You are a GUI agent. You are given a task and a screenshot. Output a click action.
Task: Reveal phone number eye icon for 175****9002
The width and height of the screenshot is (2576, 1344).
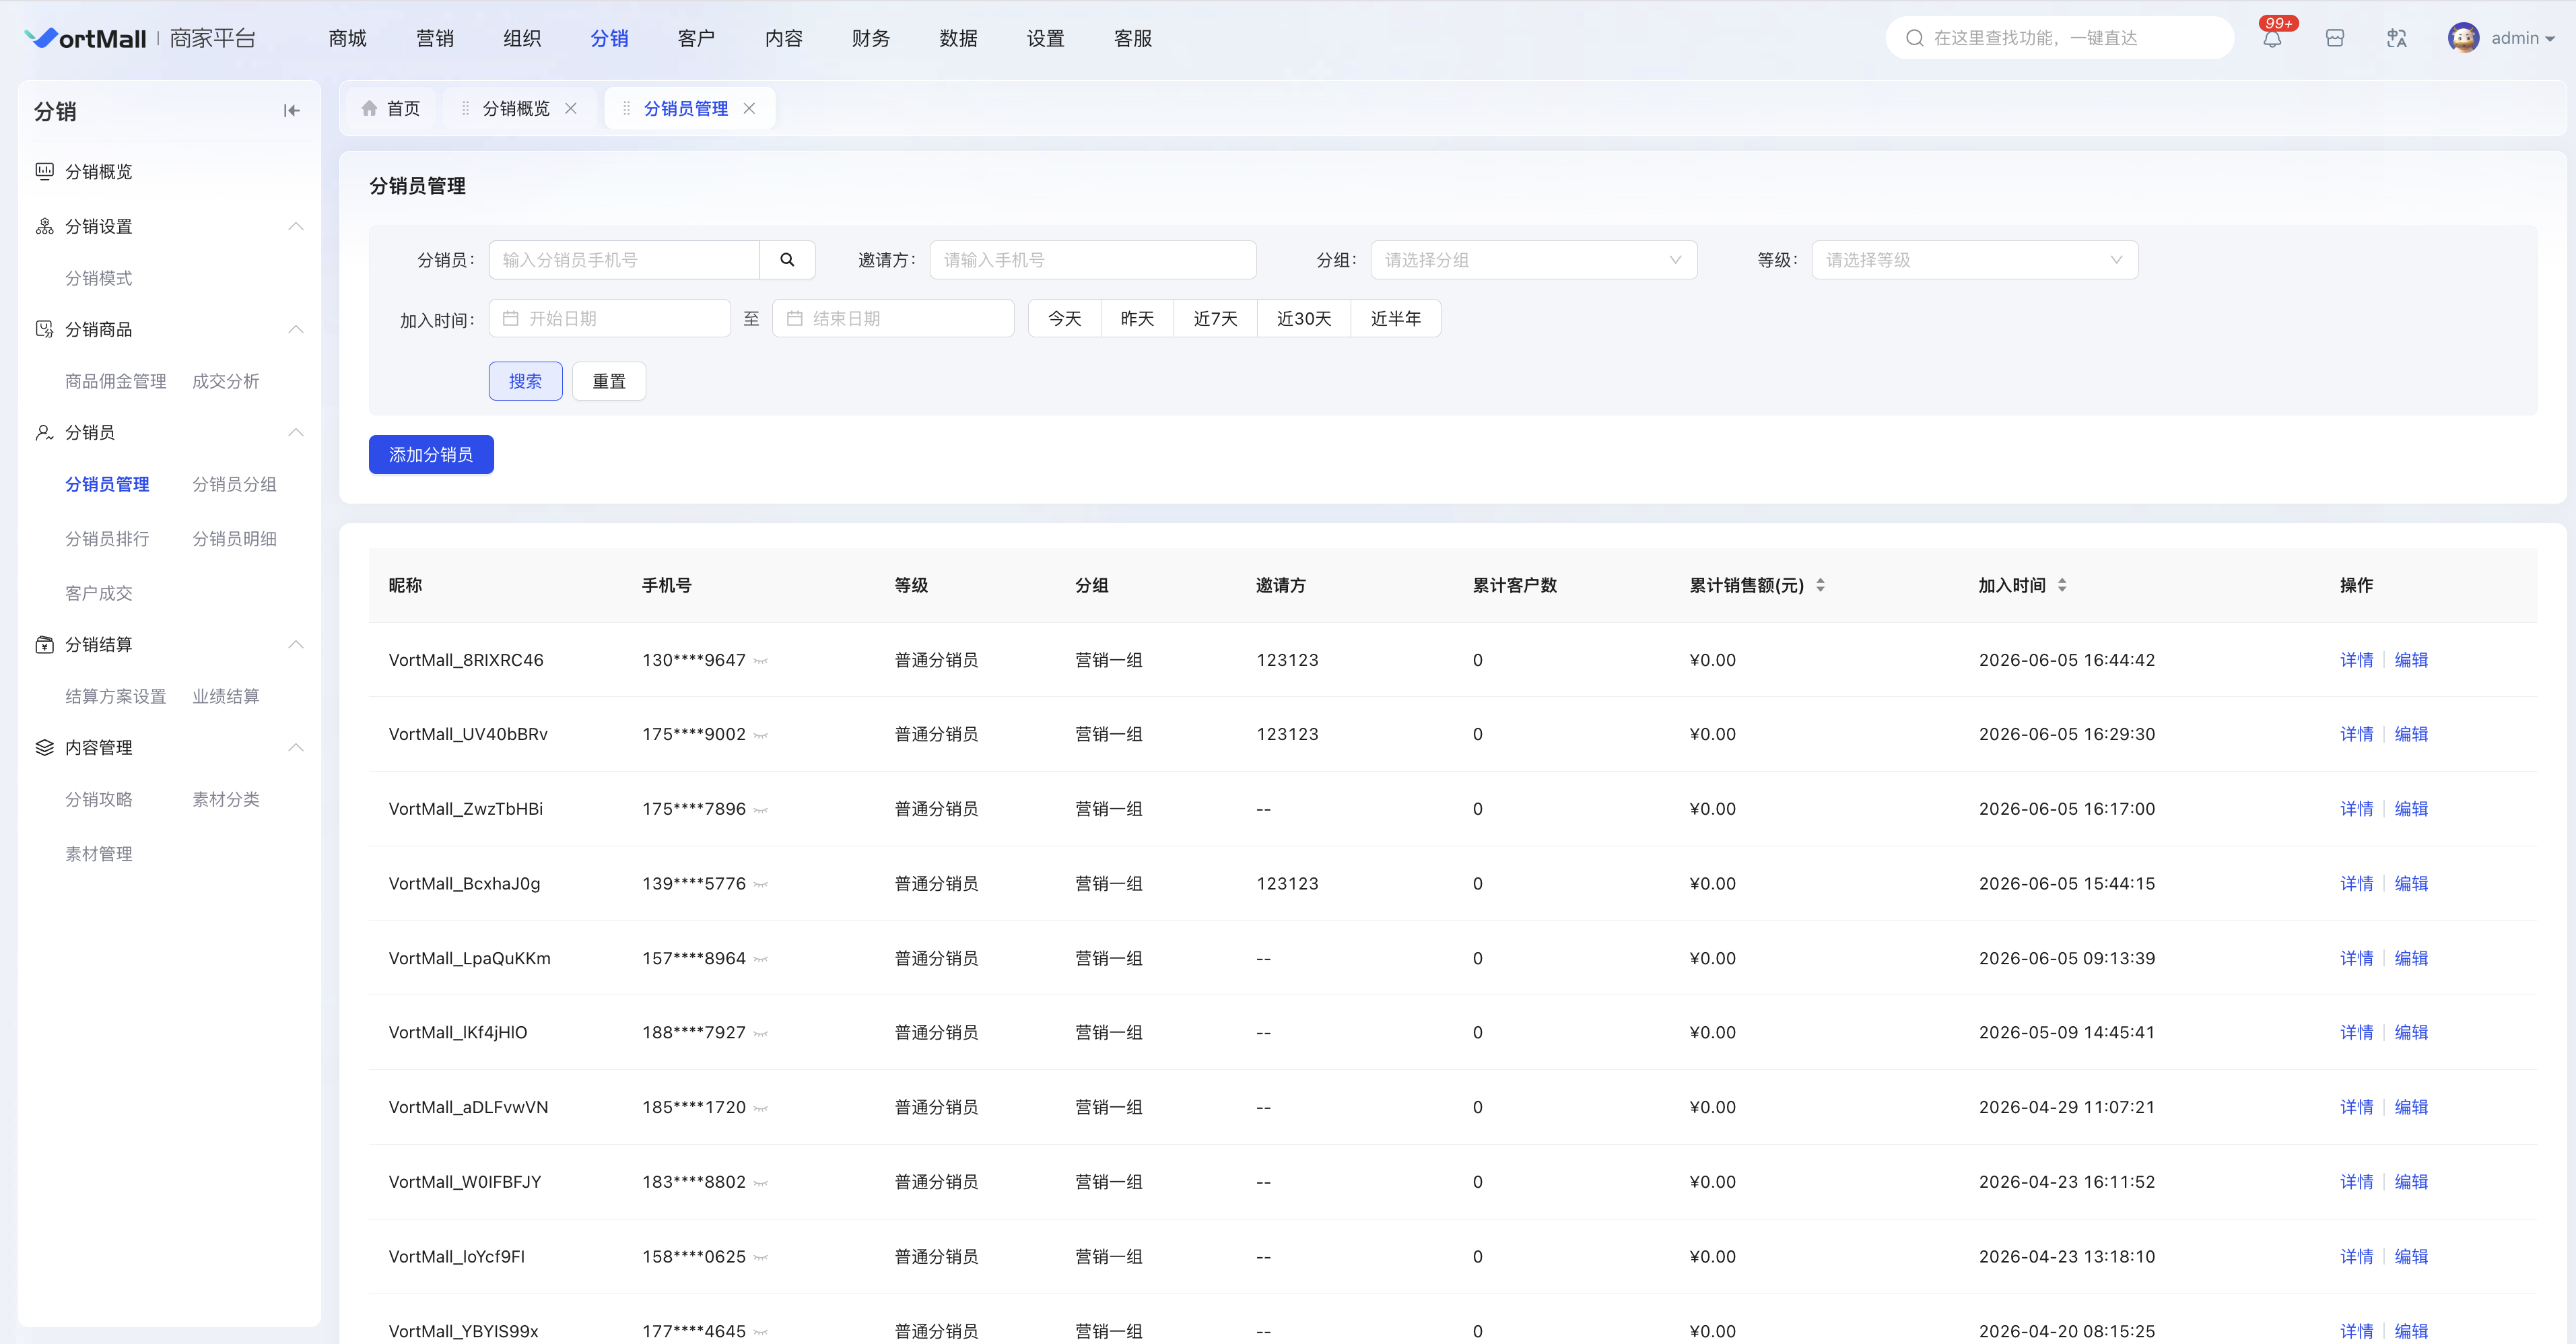761,735
